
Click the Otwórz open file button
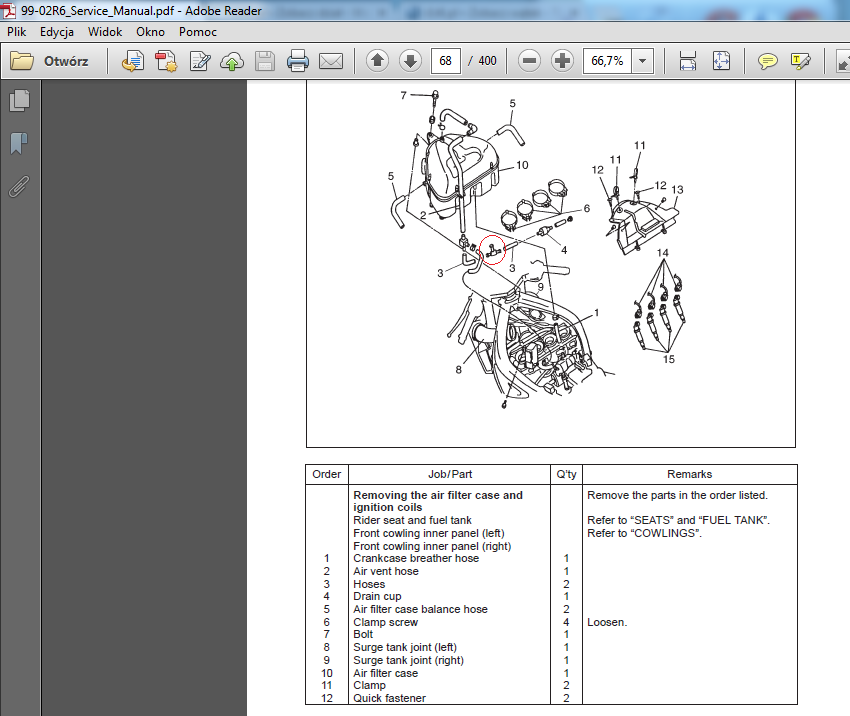tap(50, 61)
